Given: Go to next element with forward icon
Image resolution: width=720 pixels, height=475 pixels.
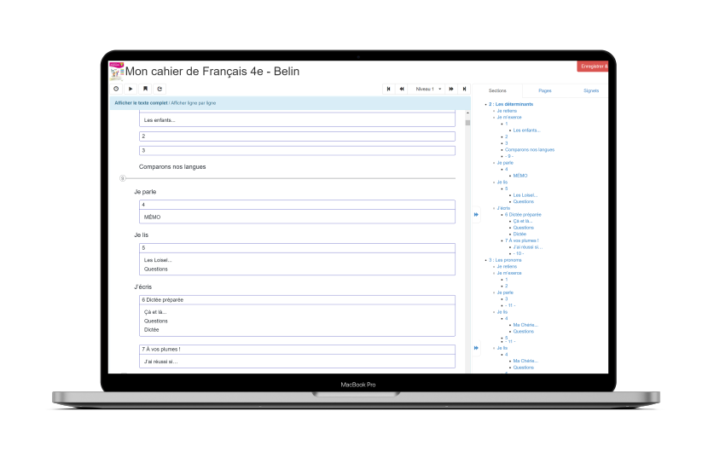Looking at the screenshot, I should (451, 89).
